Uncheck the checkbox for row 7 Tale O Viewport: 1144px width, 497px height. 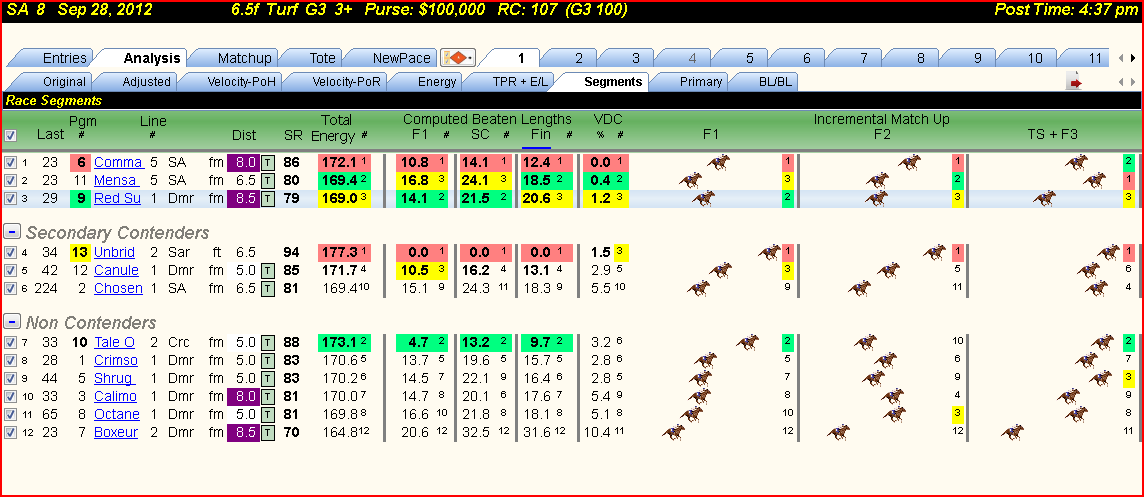click(10, 342)
